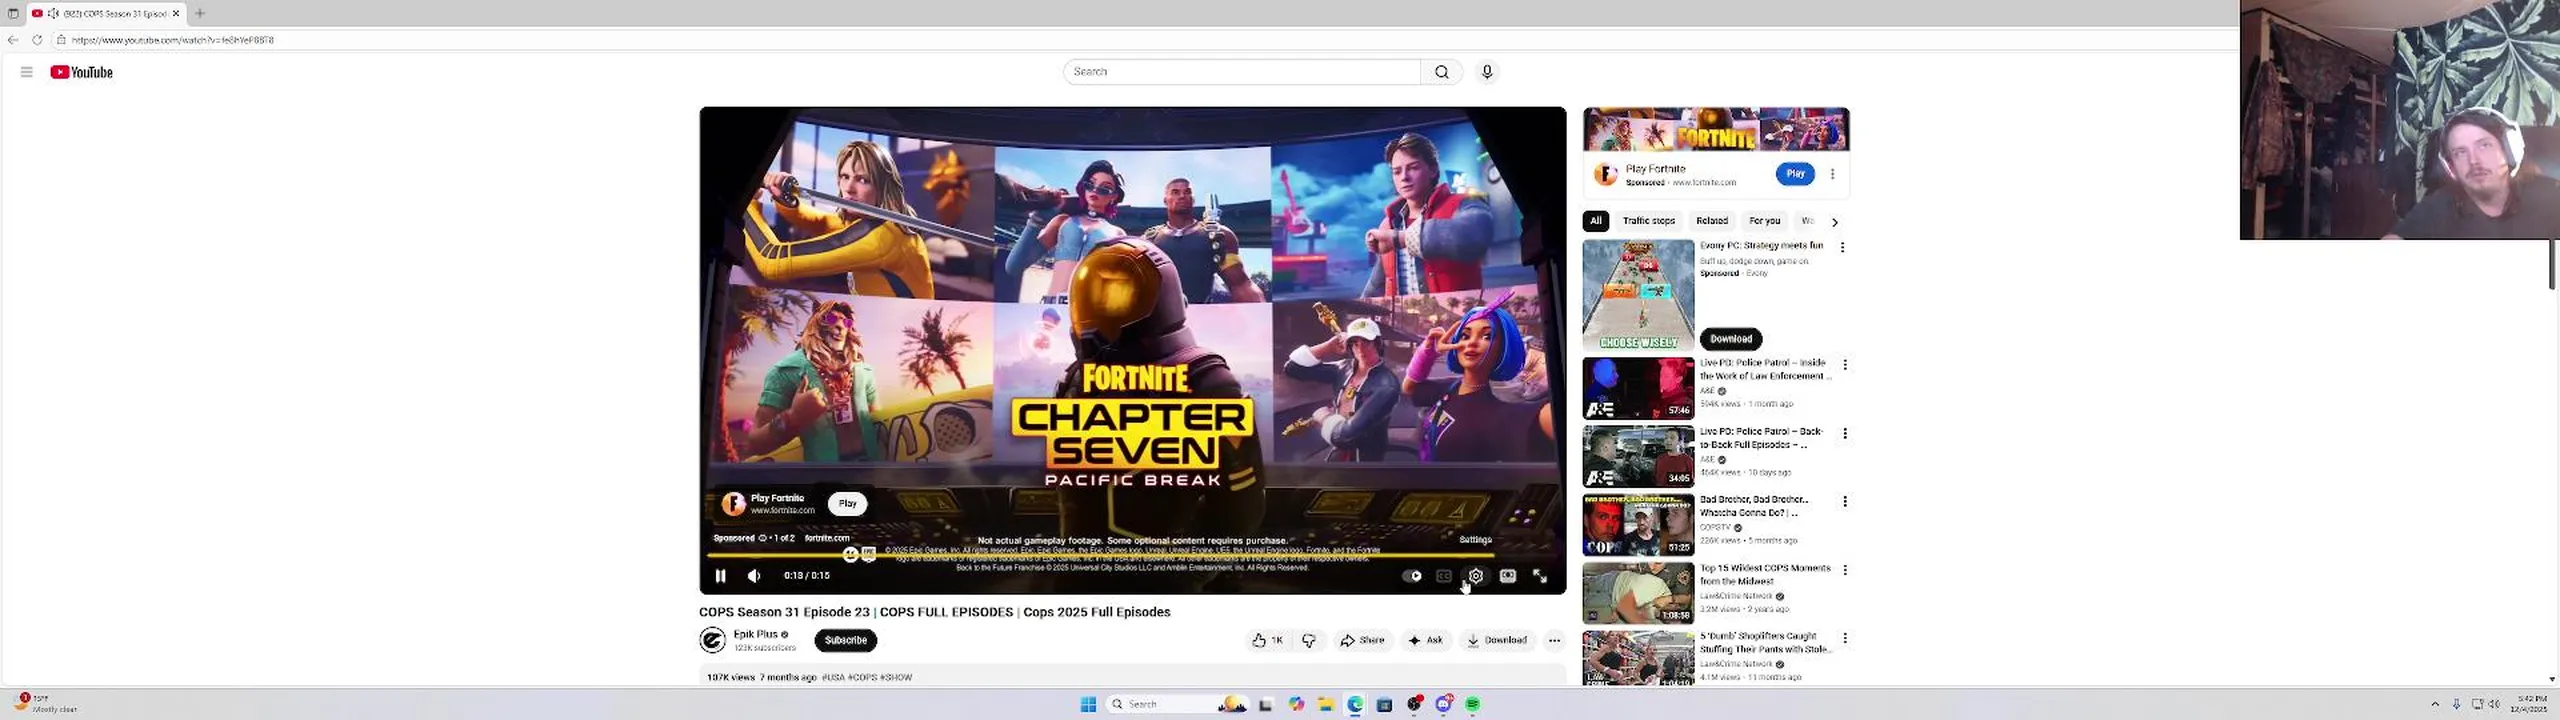Viewport: 2560px width, 720px height.
Task: Click the Download button under the video
Action: point(1497,641)
